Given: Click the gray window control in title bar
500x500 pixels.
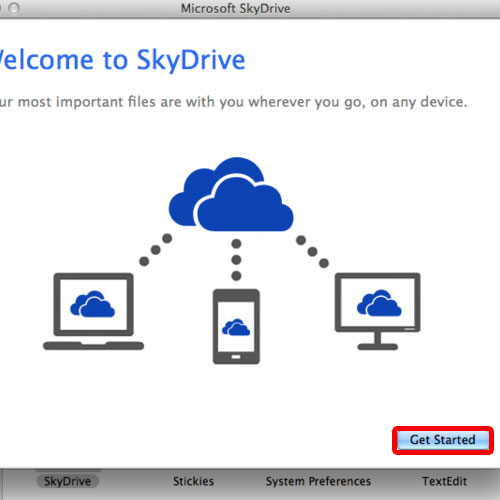Looking at the screenshot, I should [14, 8].
